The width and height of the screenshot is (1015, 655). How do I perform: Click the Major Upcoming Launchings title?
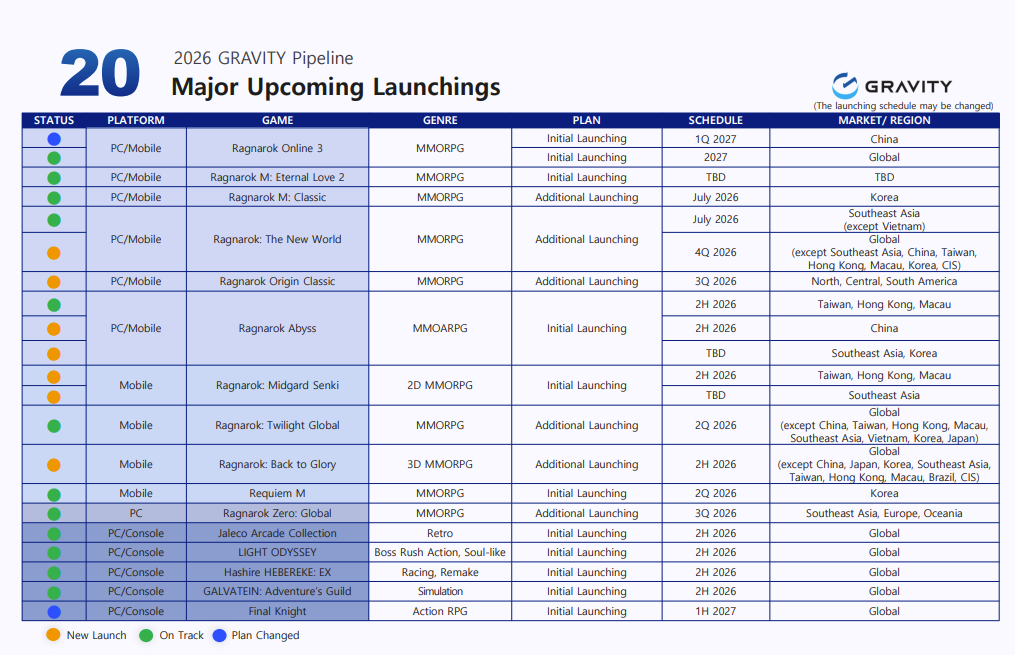pos(336,87)
